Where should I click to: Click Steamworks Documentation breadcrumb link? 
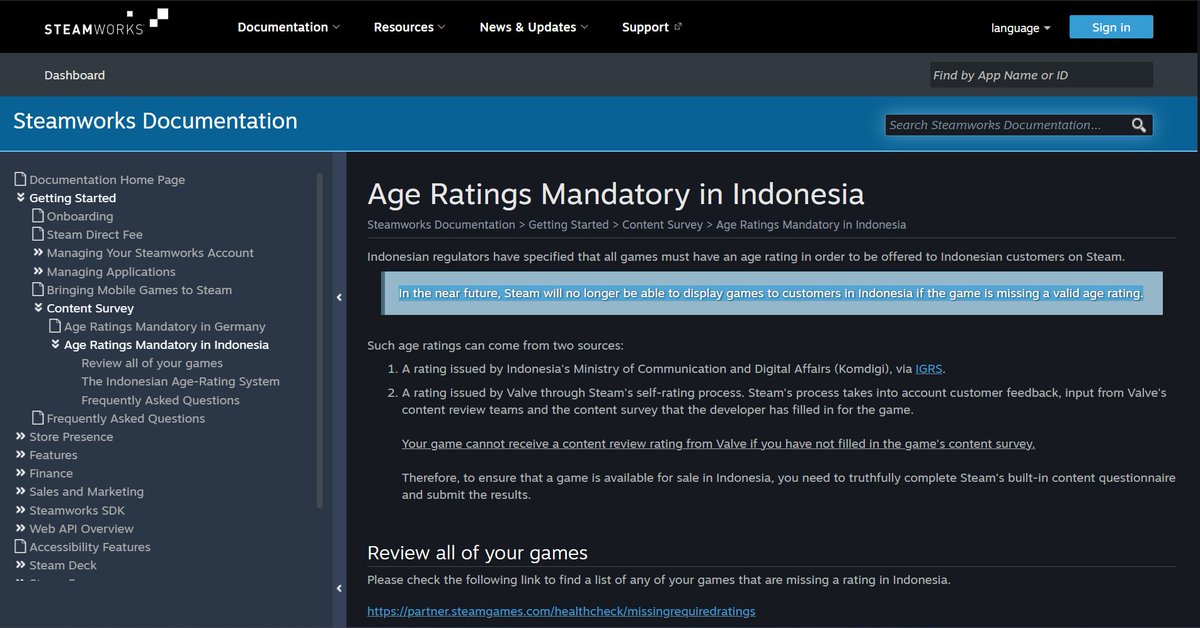pos(441,225)
